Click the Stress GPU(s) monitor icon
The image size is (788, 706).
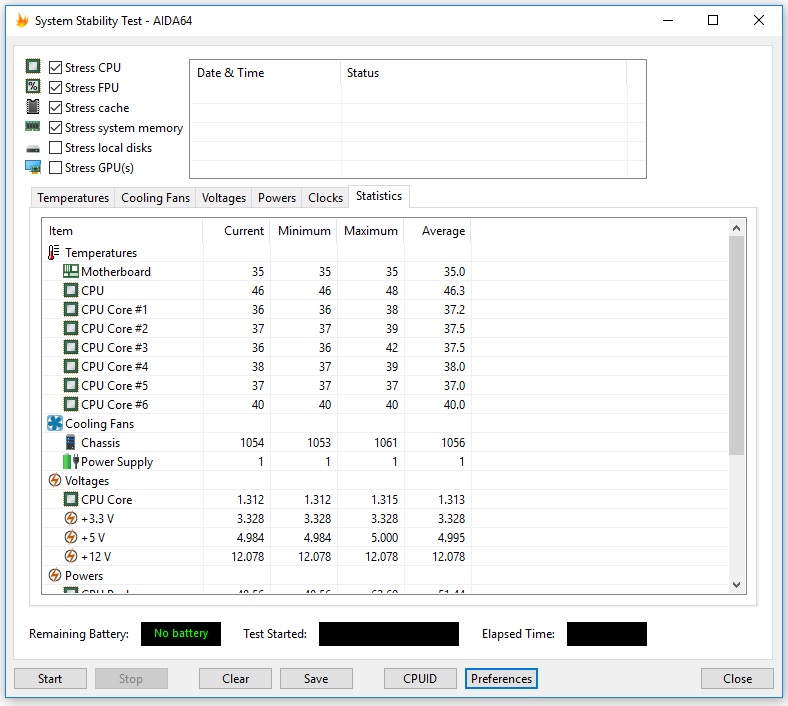pos(33,167)
